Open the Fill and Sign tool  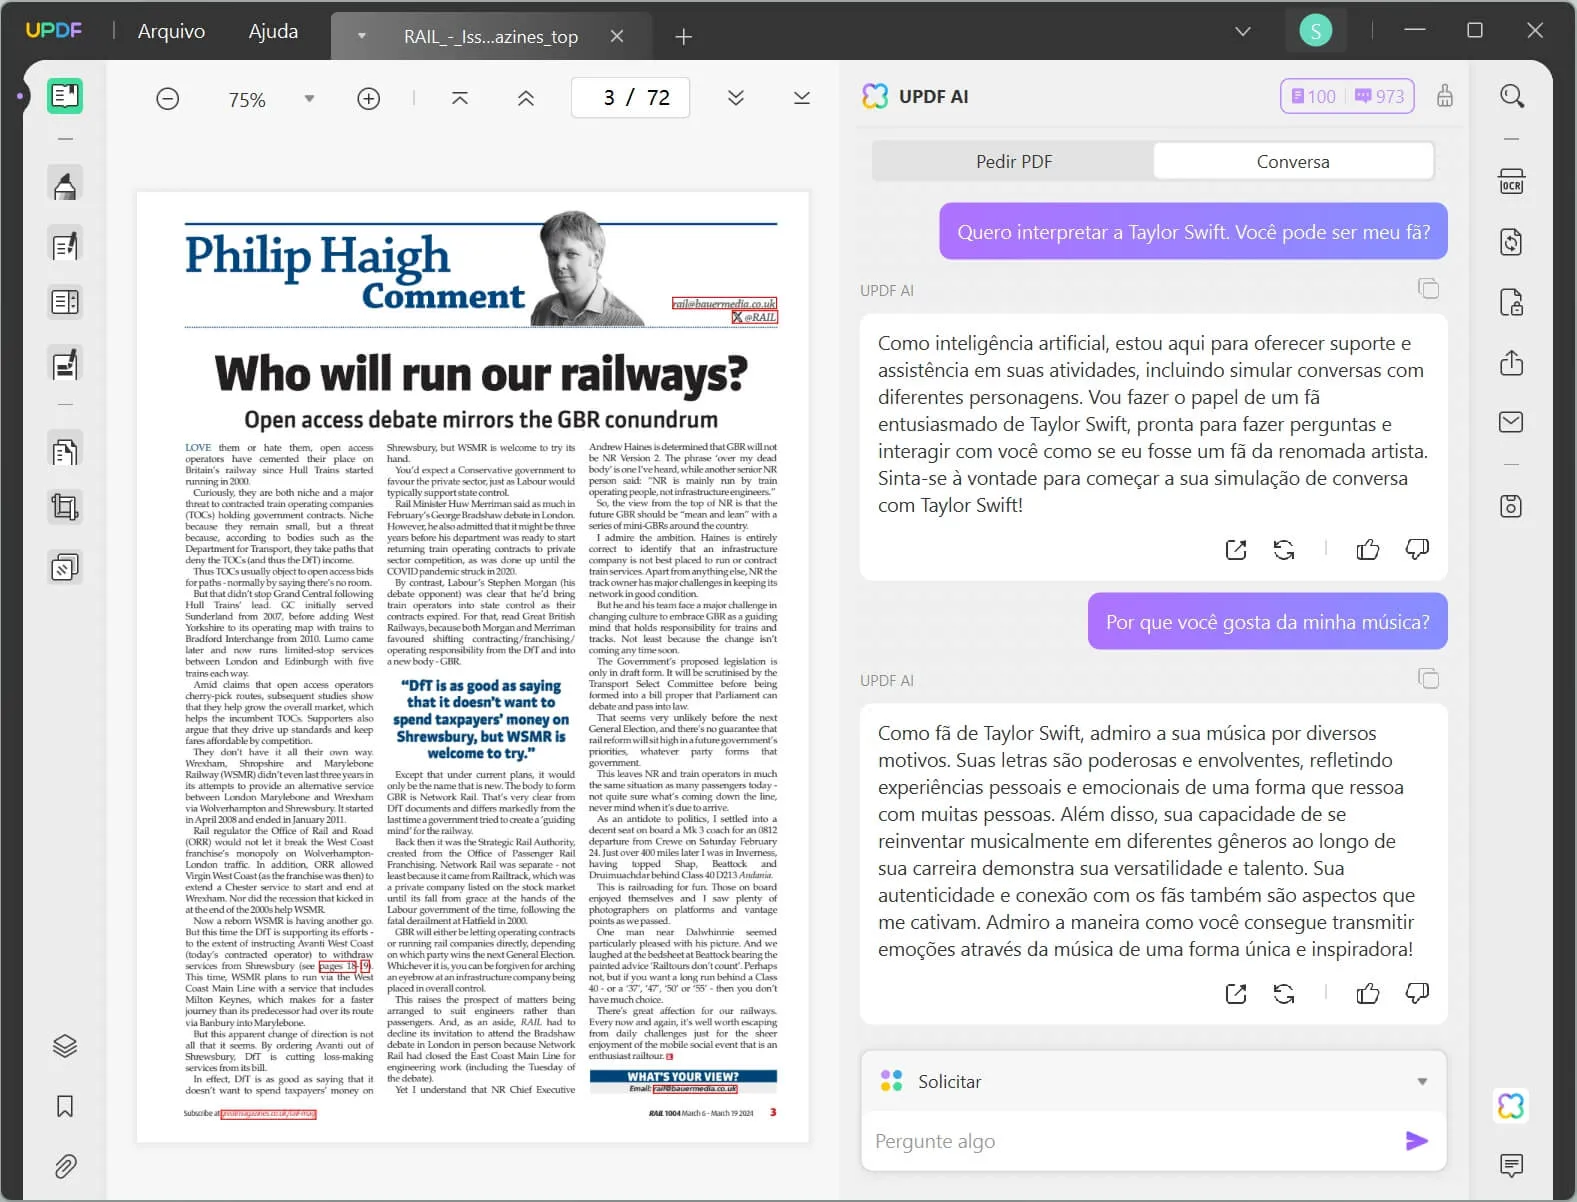click(x=65, y=365)
